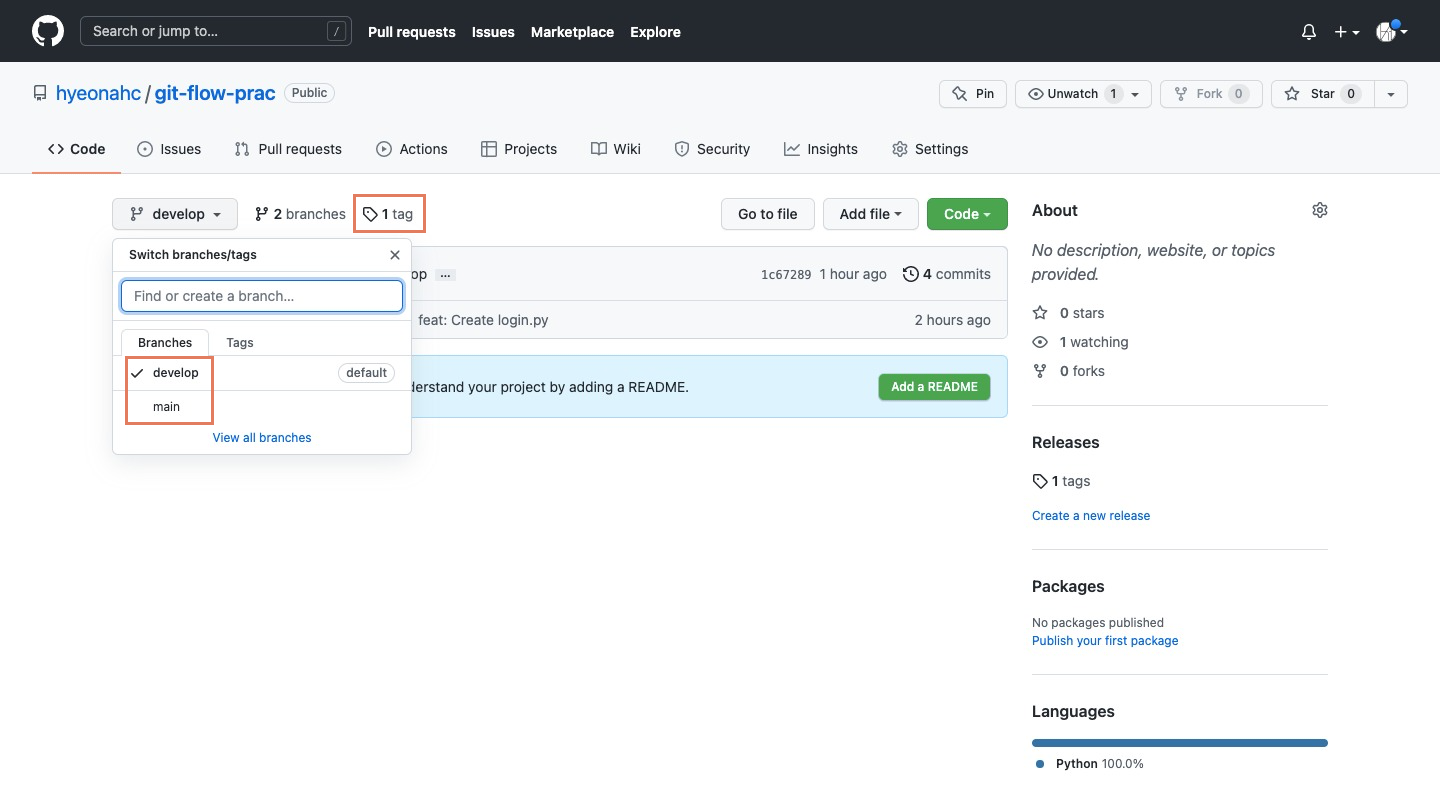The image size is (1440, 796).
Task: Open the plus create-new menu
Action: click(1346, 32)
